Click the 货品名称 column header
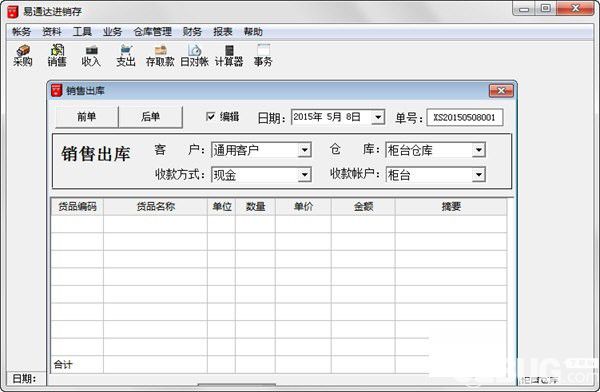This screenshot has height=392, width=600. point(155,207)
